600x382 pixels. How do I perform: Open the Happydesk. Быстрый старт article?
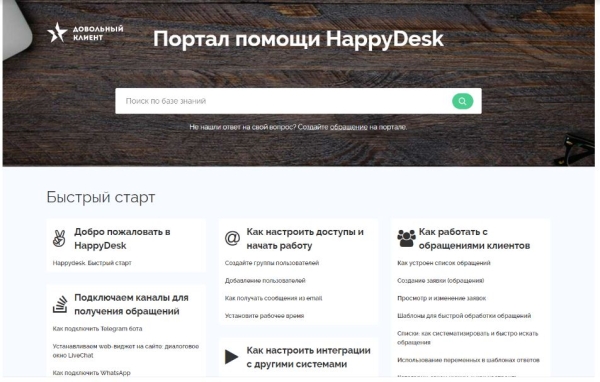point(92,263)
